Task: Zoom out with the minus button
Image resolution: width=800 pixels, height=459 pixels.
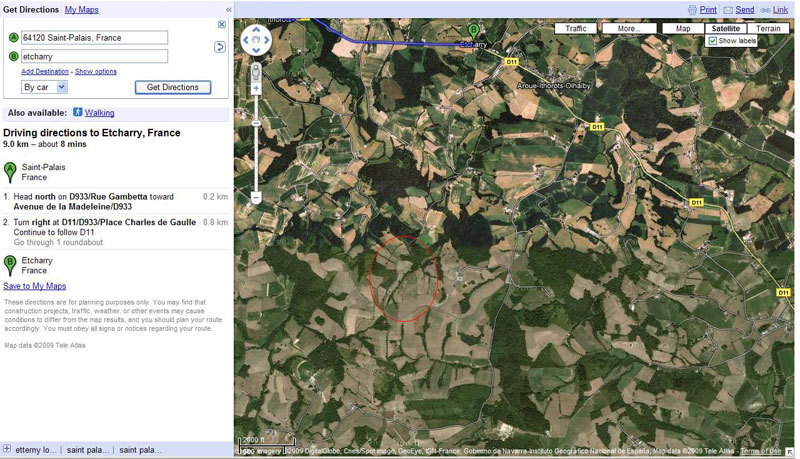Action: coord(256,198)
